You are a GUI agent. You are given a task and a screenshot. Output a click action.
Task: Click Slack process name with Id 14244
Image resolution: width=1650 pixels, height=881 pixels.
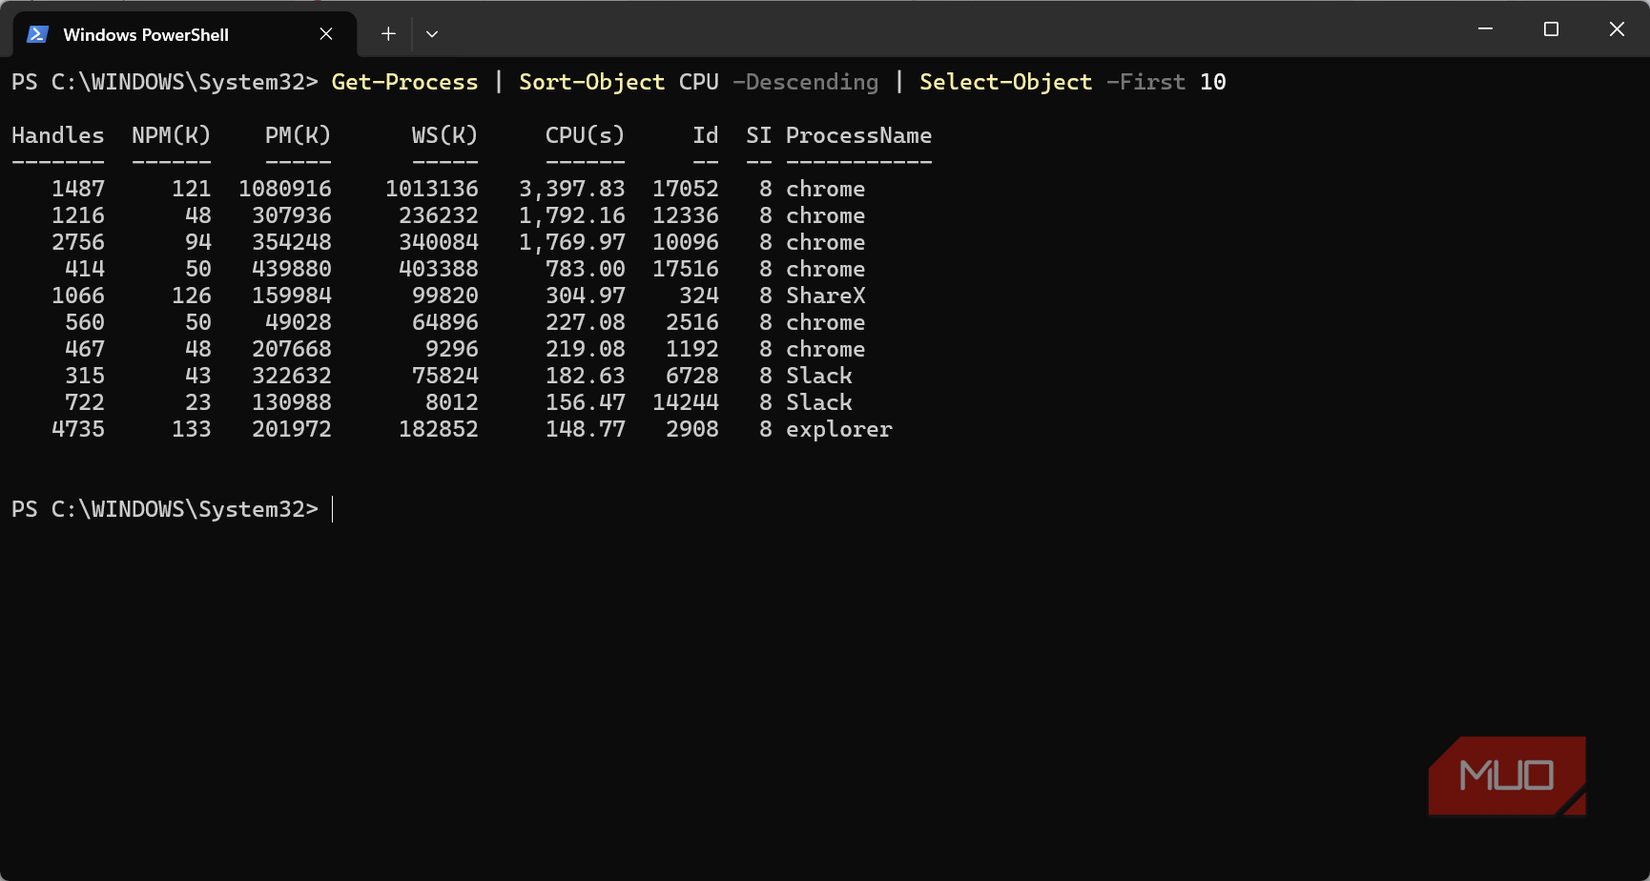[x=818, y=402]
